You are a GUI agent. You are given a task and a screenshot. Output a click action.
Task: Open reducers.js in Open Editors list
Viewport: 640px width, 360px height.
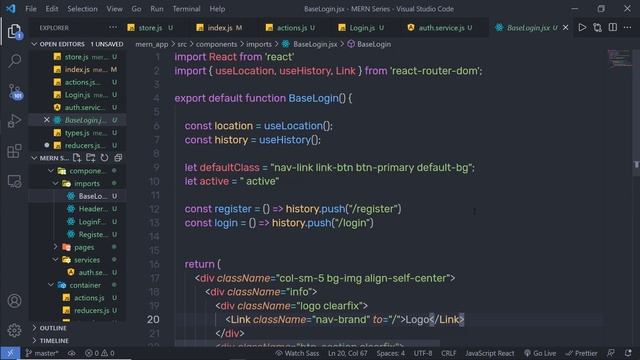pyautogui.click(x=77, y=145)
